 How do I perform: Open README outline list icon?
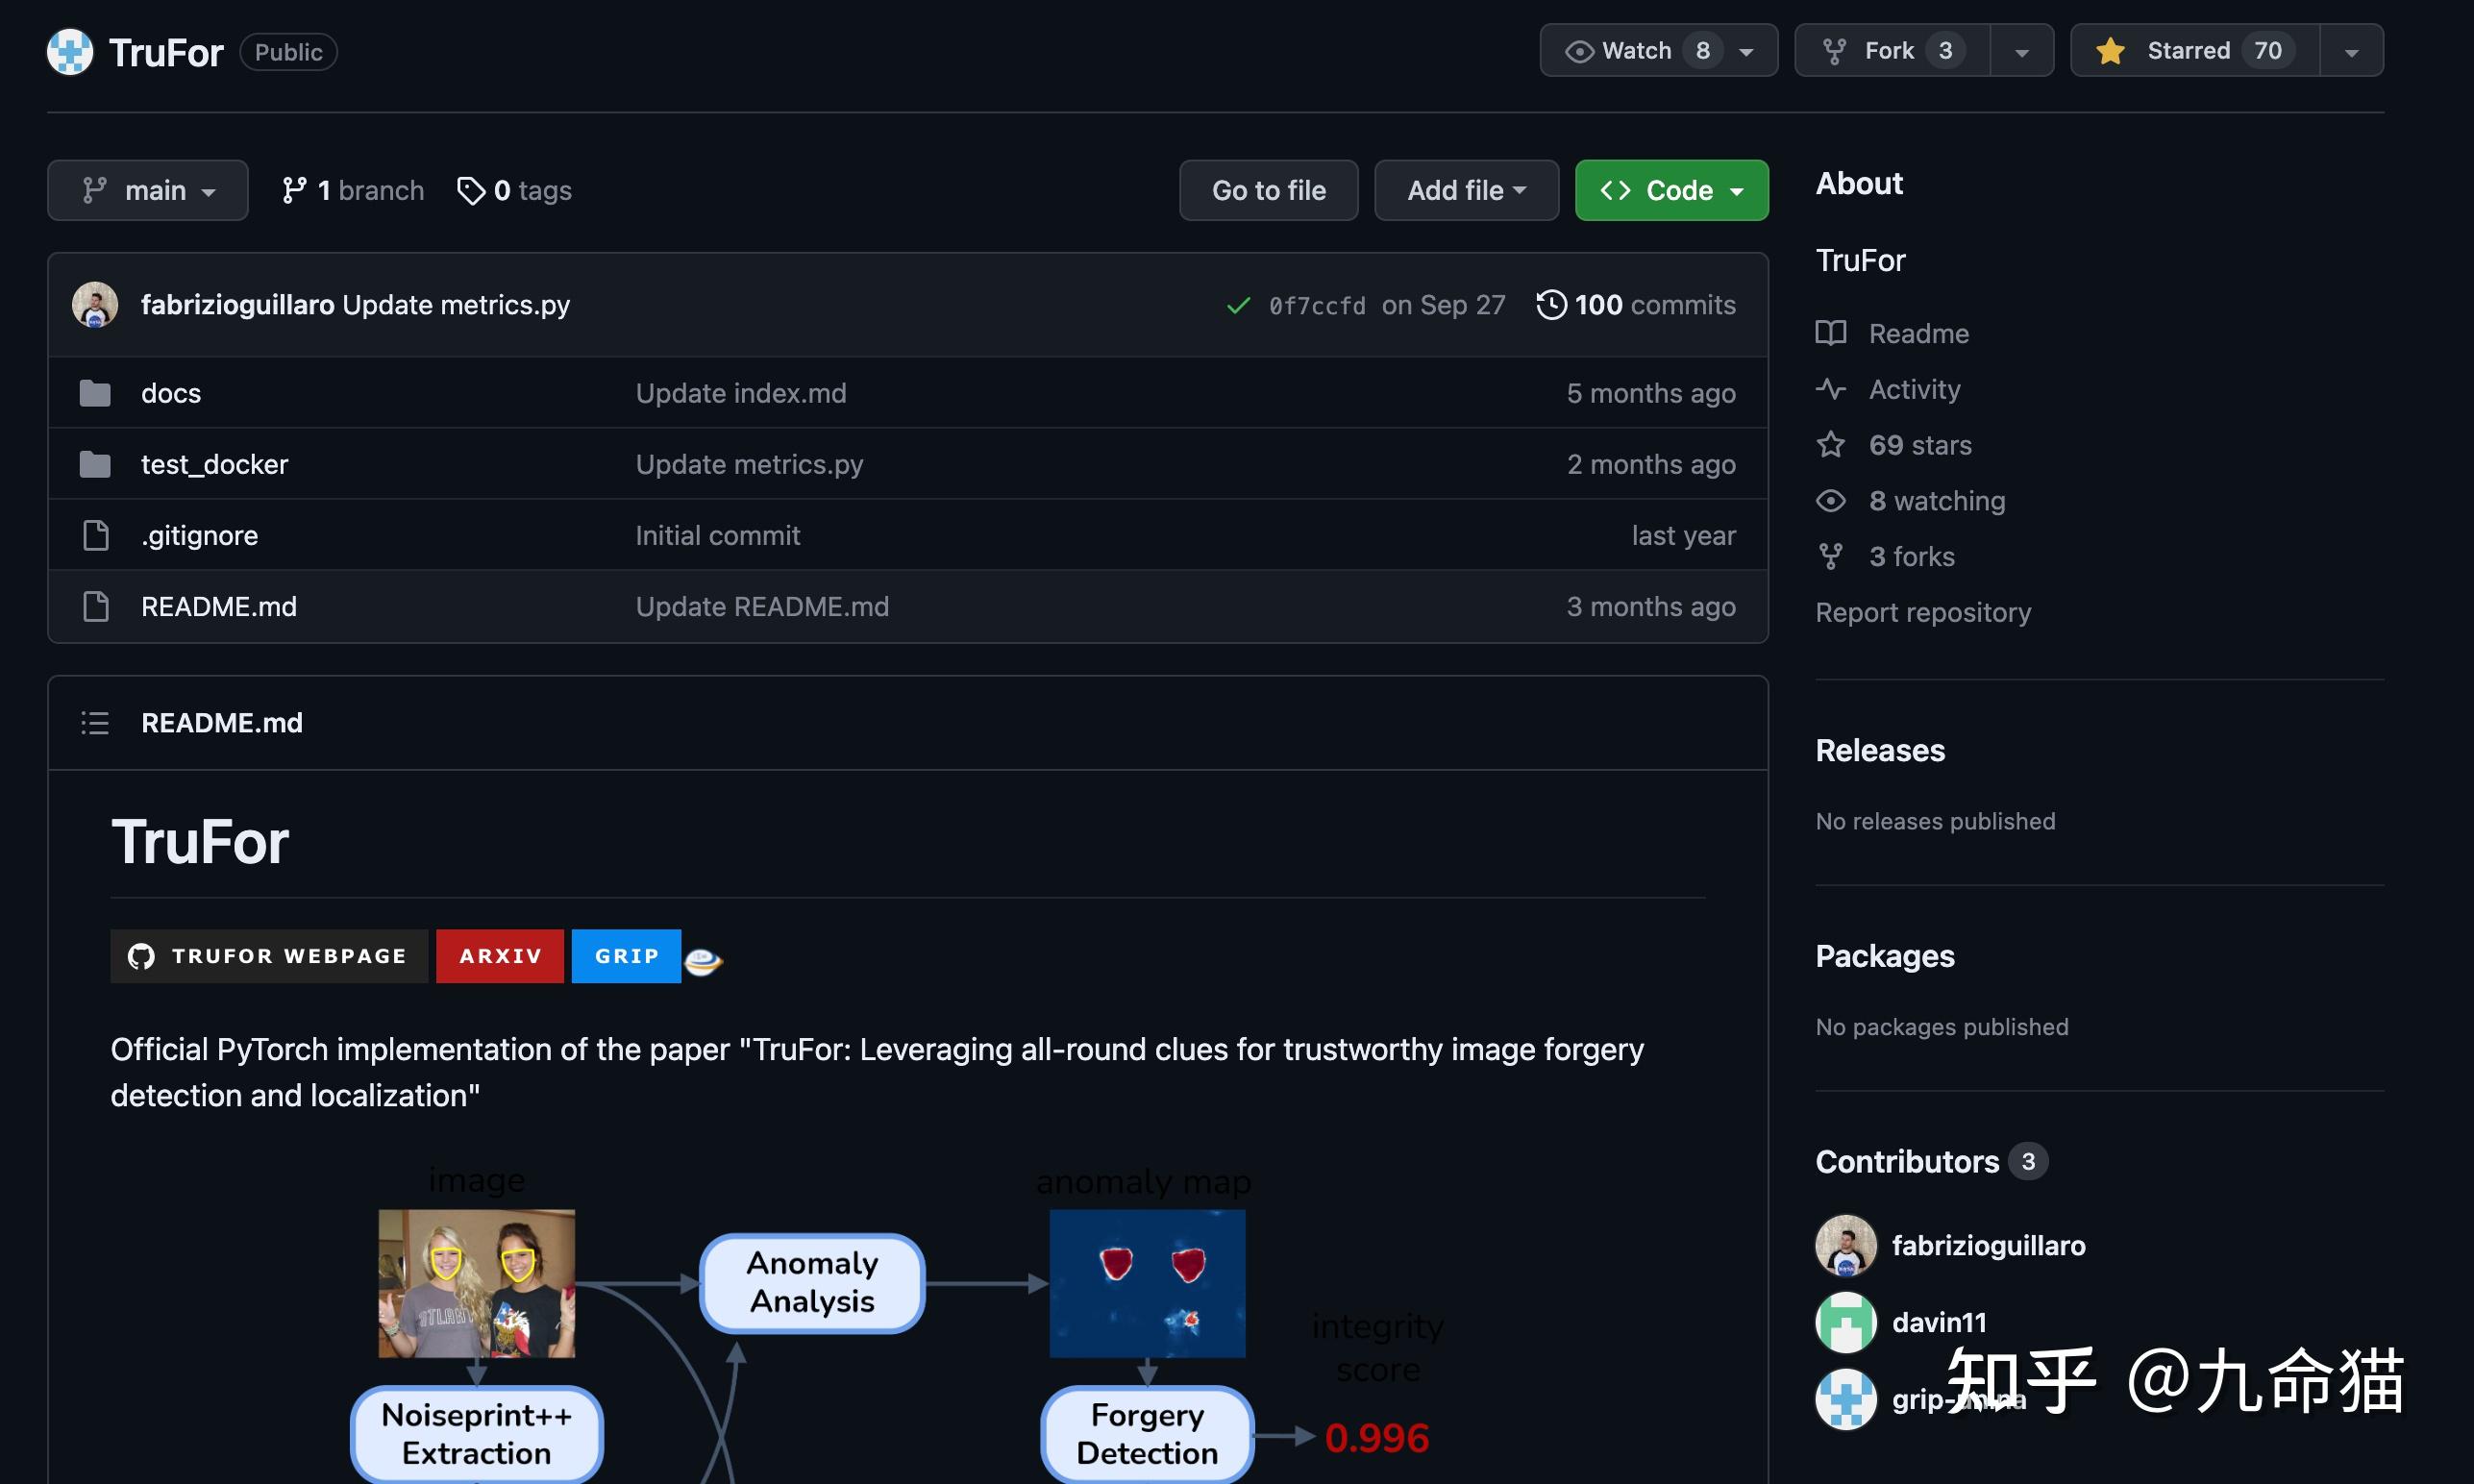[x=95, y=723]
